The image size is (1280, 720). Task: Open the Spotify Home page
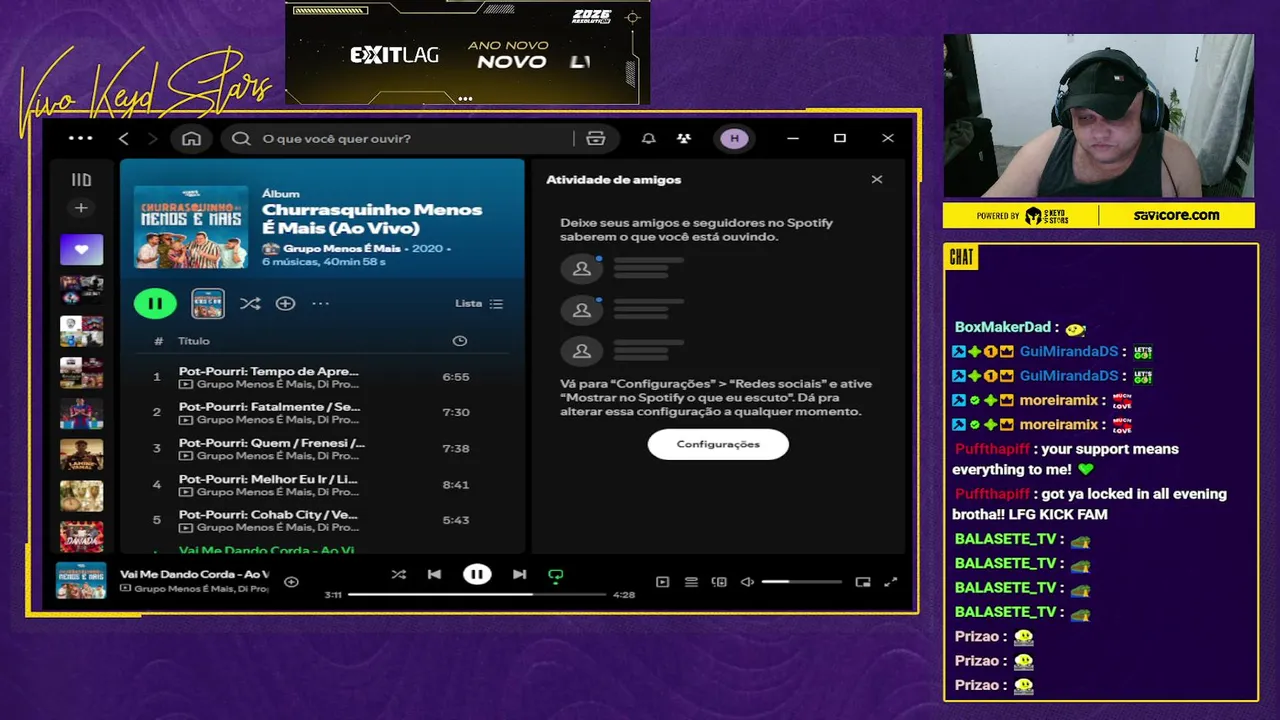(x=191, y=138)
